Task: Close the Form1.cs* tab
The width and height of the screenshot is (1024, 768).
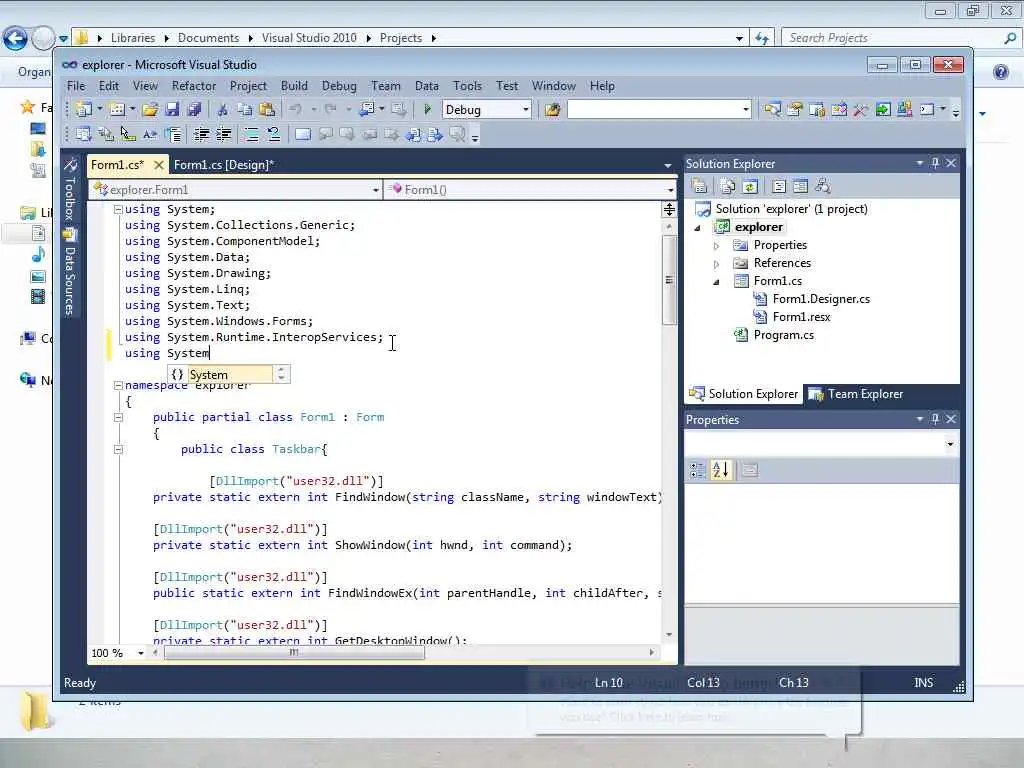Action: 158,165
